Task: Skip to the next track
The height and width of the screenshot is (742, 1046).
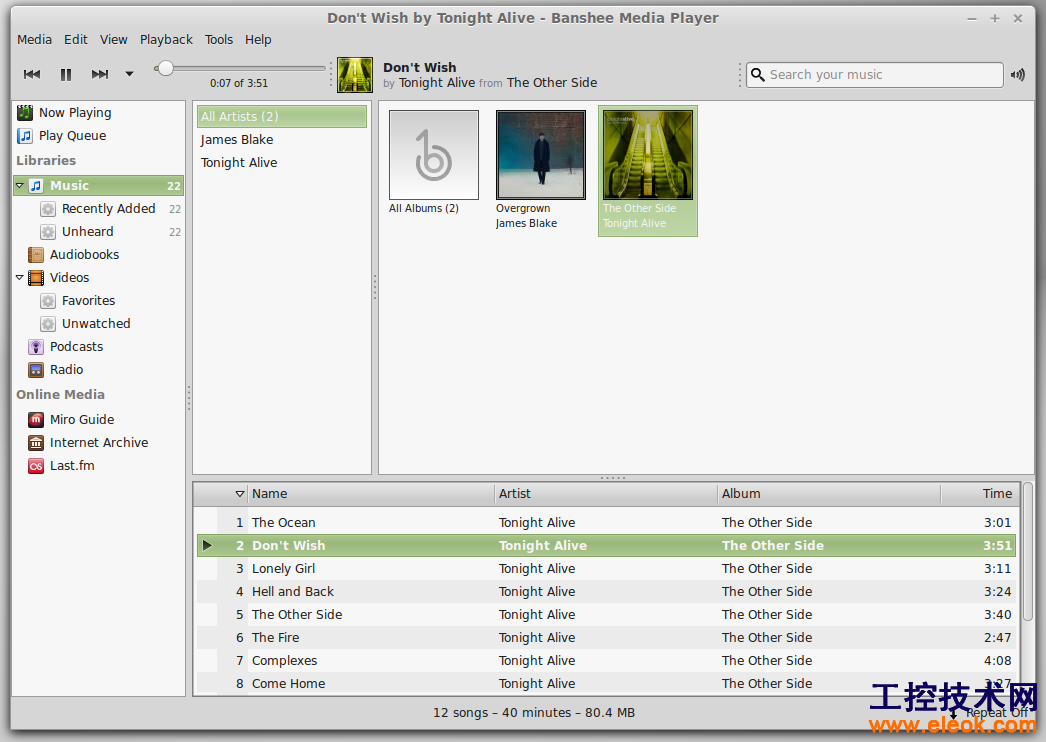Action: tap(100, 74)
